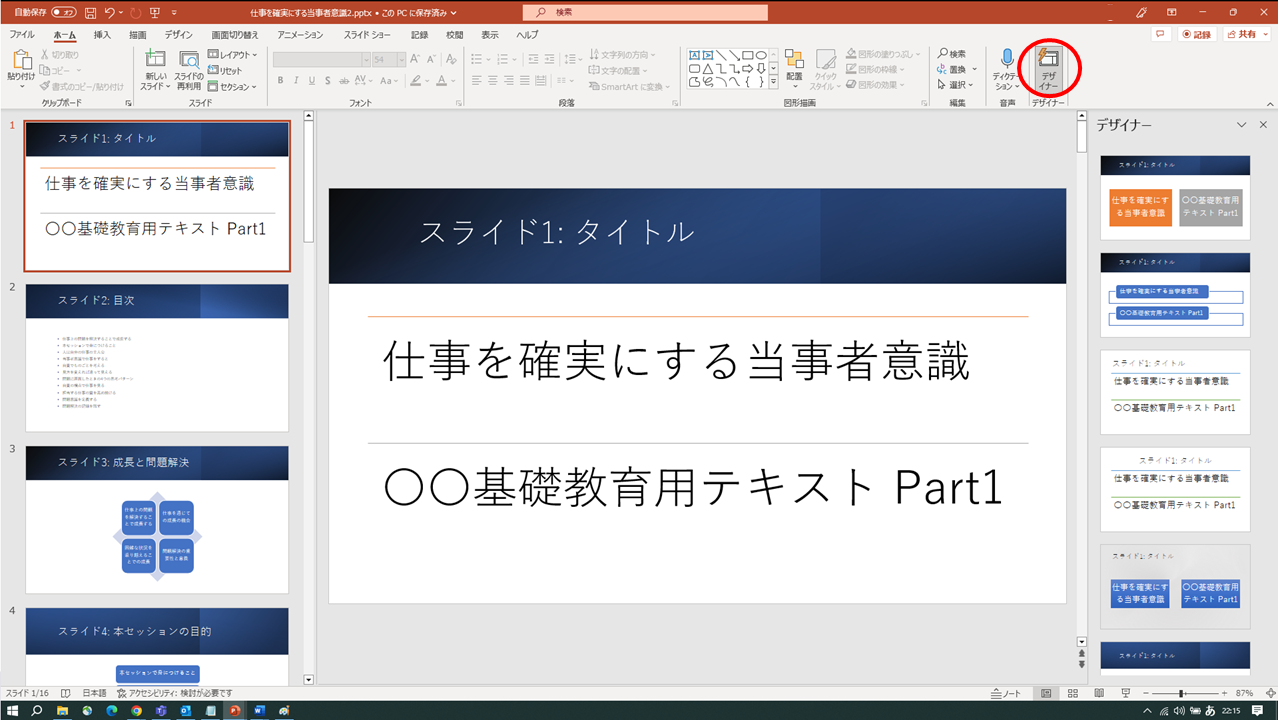Click accessibility check status (アクセシビリティ)
The height and width of the screenshot is (720, 1280).
175,693
